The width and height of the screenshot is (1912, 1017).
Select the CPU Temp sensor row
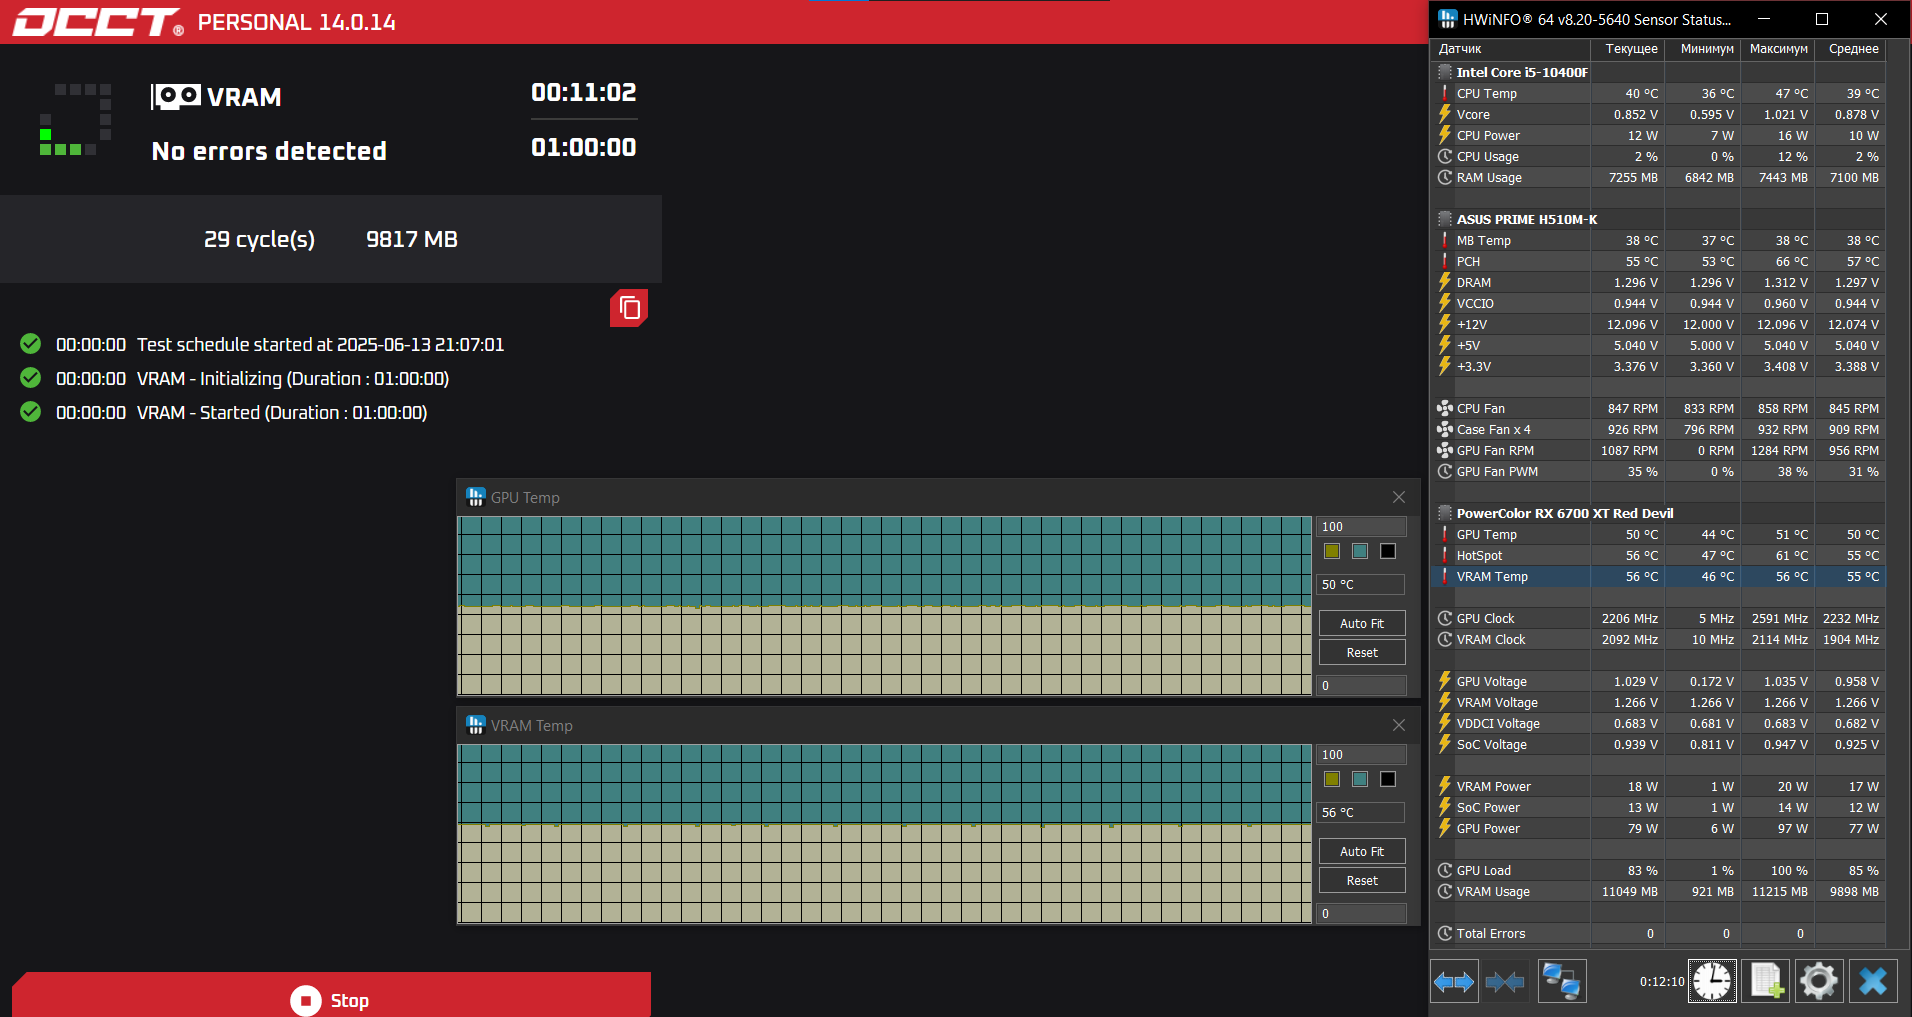click(1659, 93)
